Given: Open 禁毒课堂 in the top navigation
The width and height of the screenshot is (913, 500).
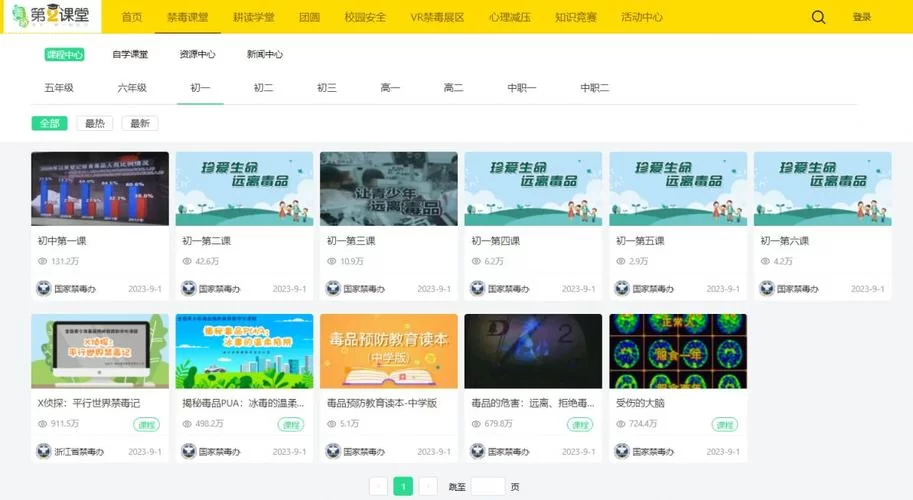Looking at the screenshot, I should (187, 17).
